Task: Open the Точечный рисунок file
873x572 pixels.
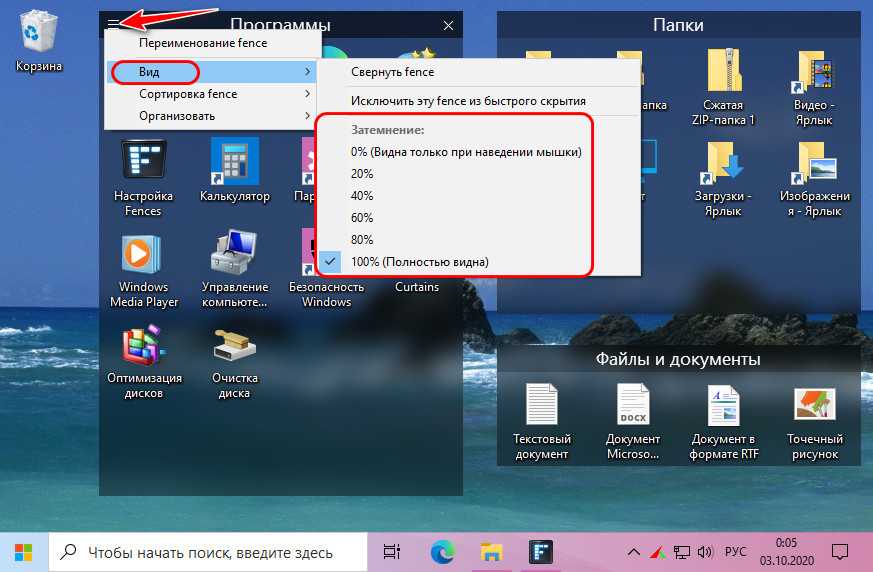Action: (x=814, y=422)
